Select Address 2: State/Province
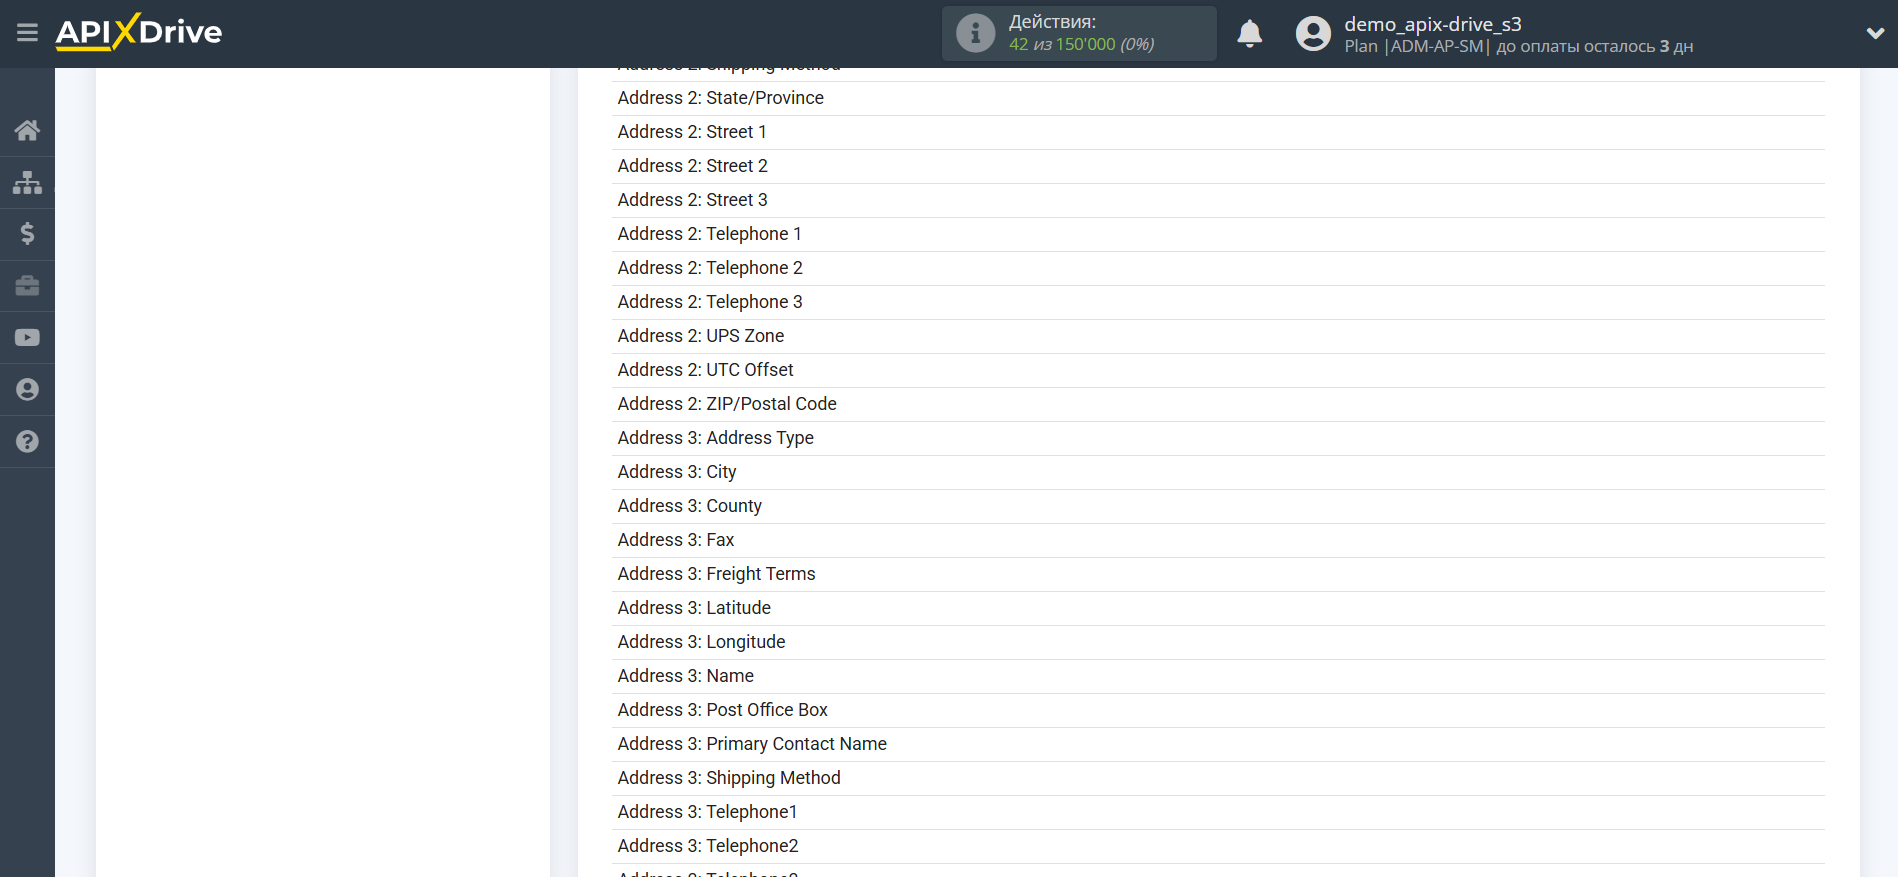Viewport: 1898px width, 877px height. coord(1218,98)
